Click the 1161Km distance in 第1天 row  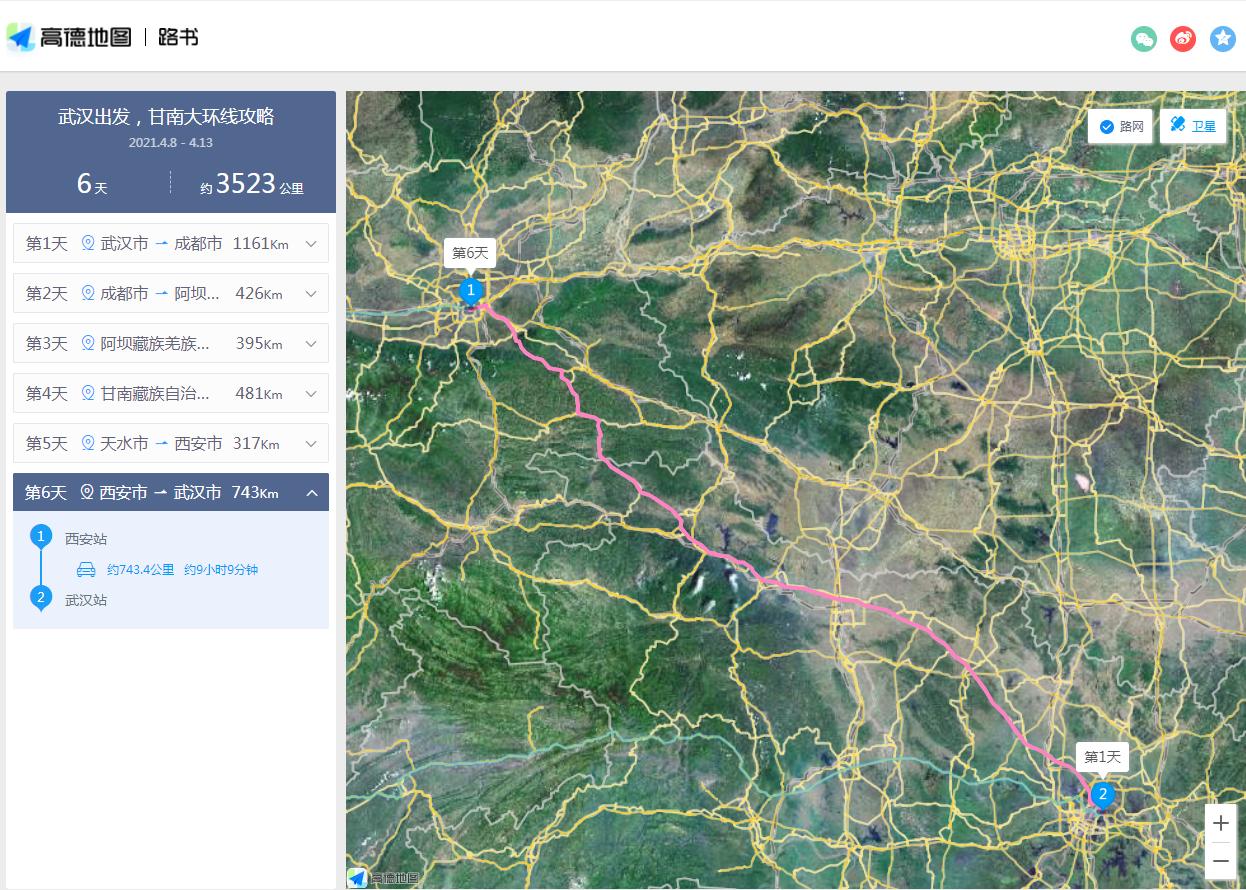tap(260, 243)
